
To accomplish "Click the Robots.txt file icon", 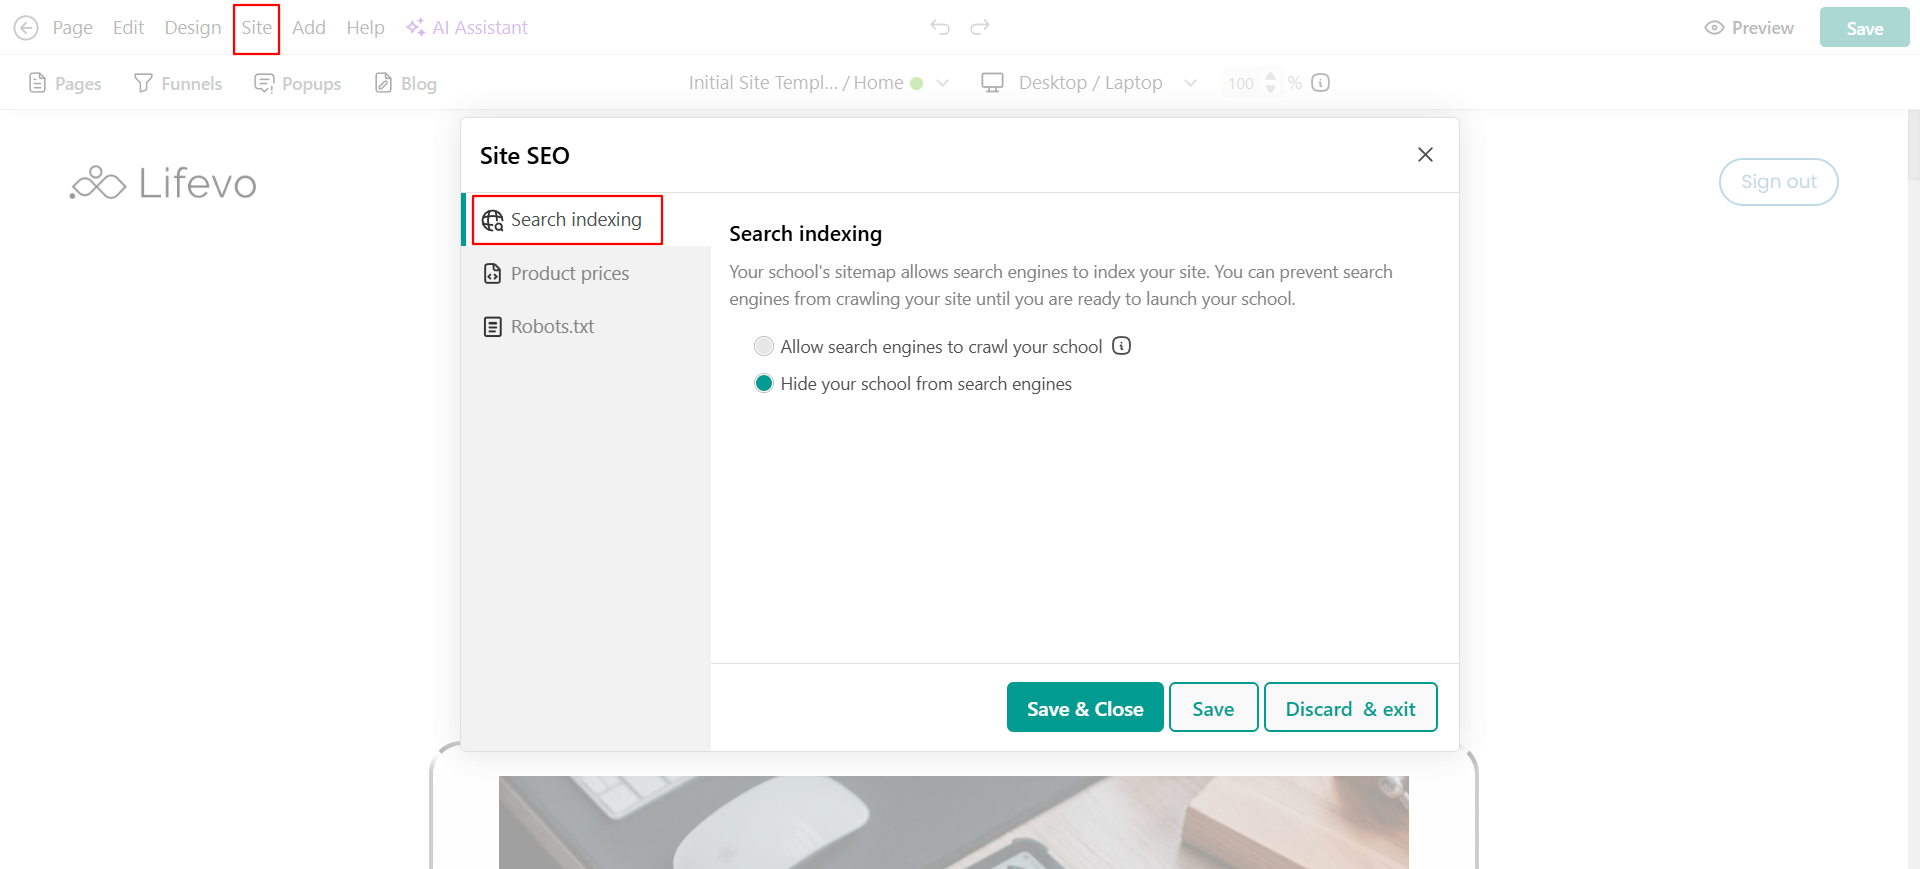I will 492,327.
